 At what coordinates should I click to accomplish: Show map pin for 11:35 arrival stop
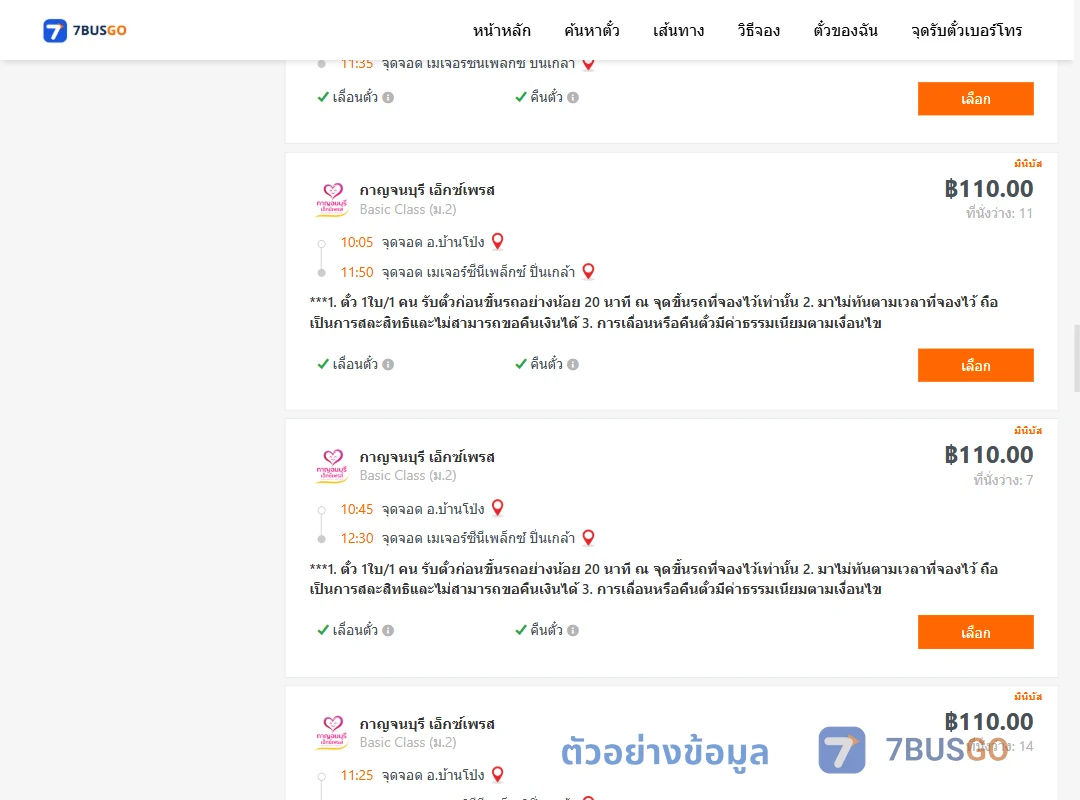pos(588,64)
